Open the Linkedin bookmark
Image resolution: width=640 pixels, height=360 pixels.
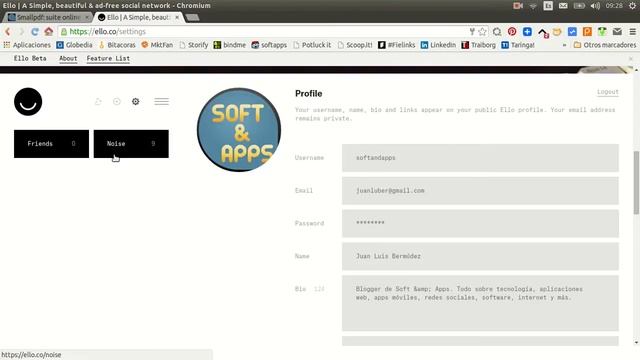[x=438, y=45]
